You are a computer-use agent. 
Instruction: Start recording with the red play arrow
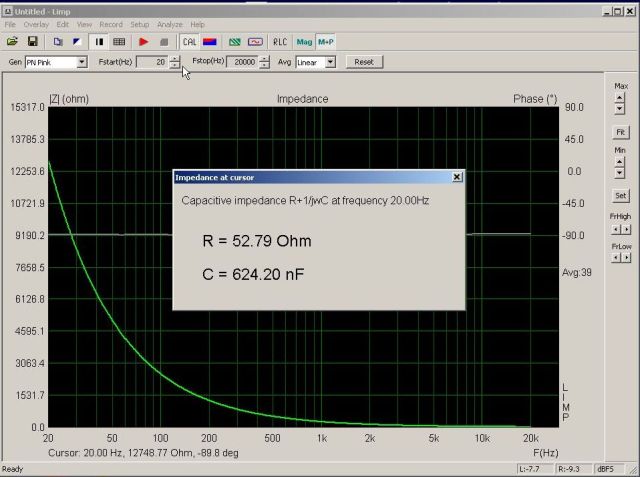click(x=143, y=42)
